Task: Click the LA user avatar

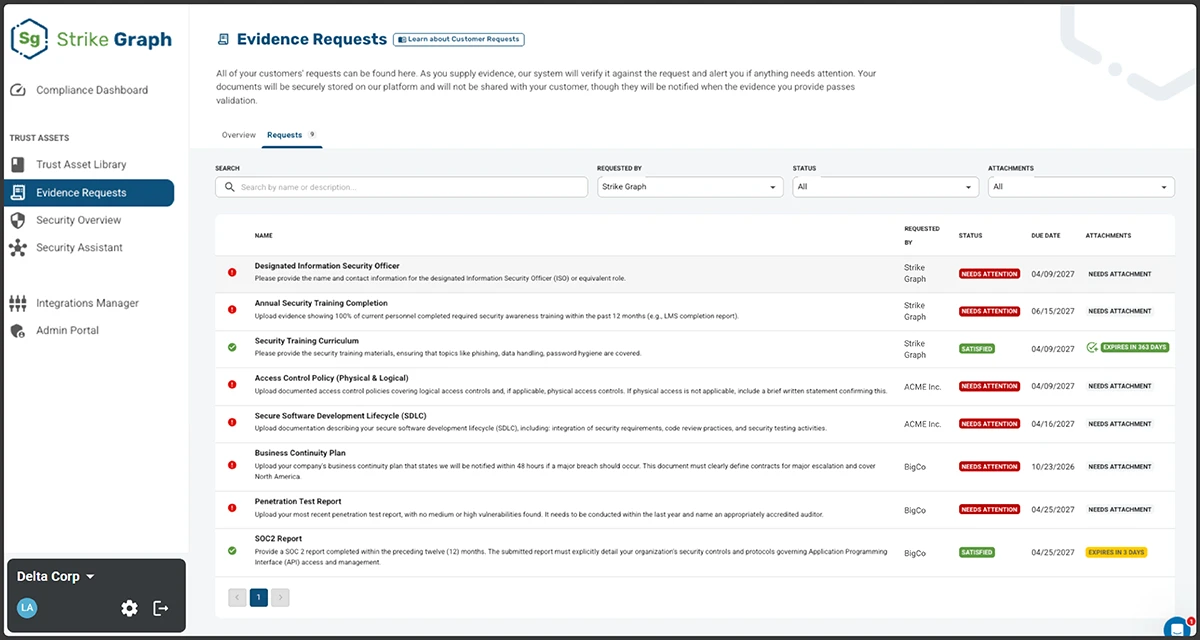Action: pos(27,608)
